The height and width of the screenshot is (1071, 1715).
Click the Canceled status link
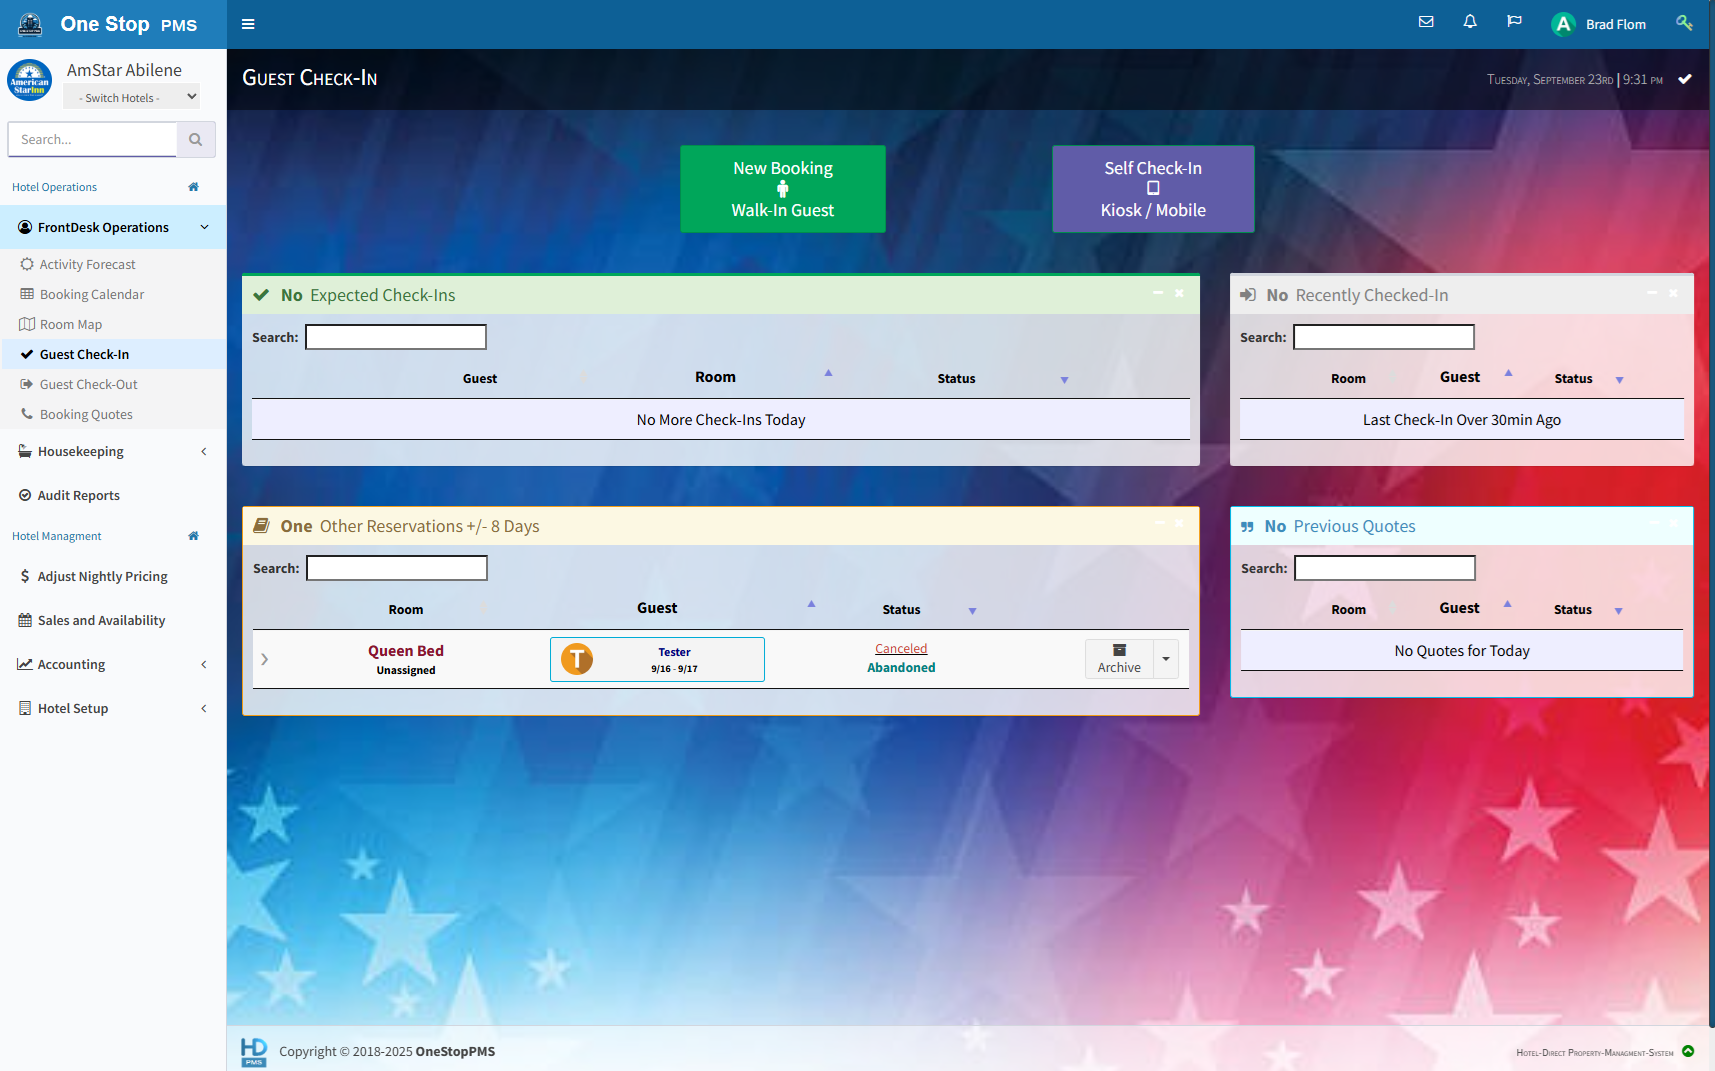pos(901,649)
